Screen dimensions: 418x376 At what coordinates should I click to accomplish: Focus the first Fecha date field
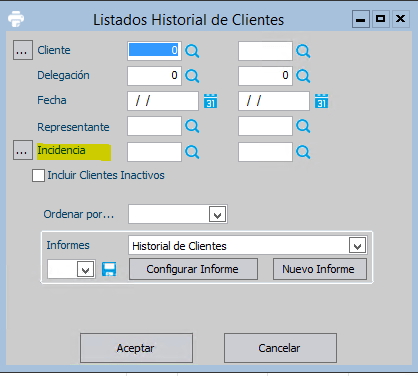(x=163, y=101)
